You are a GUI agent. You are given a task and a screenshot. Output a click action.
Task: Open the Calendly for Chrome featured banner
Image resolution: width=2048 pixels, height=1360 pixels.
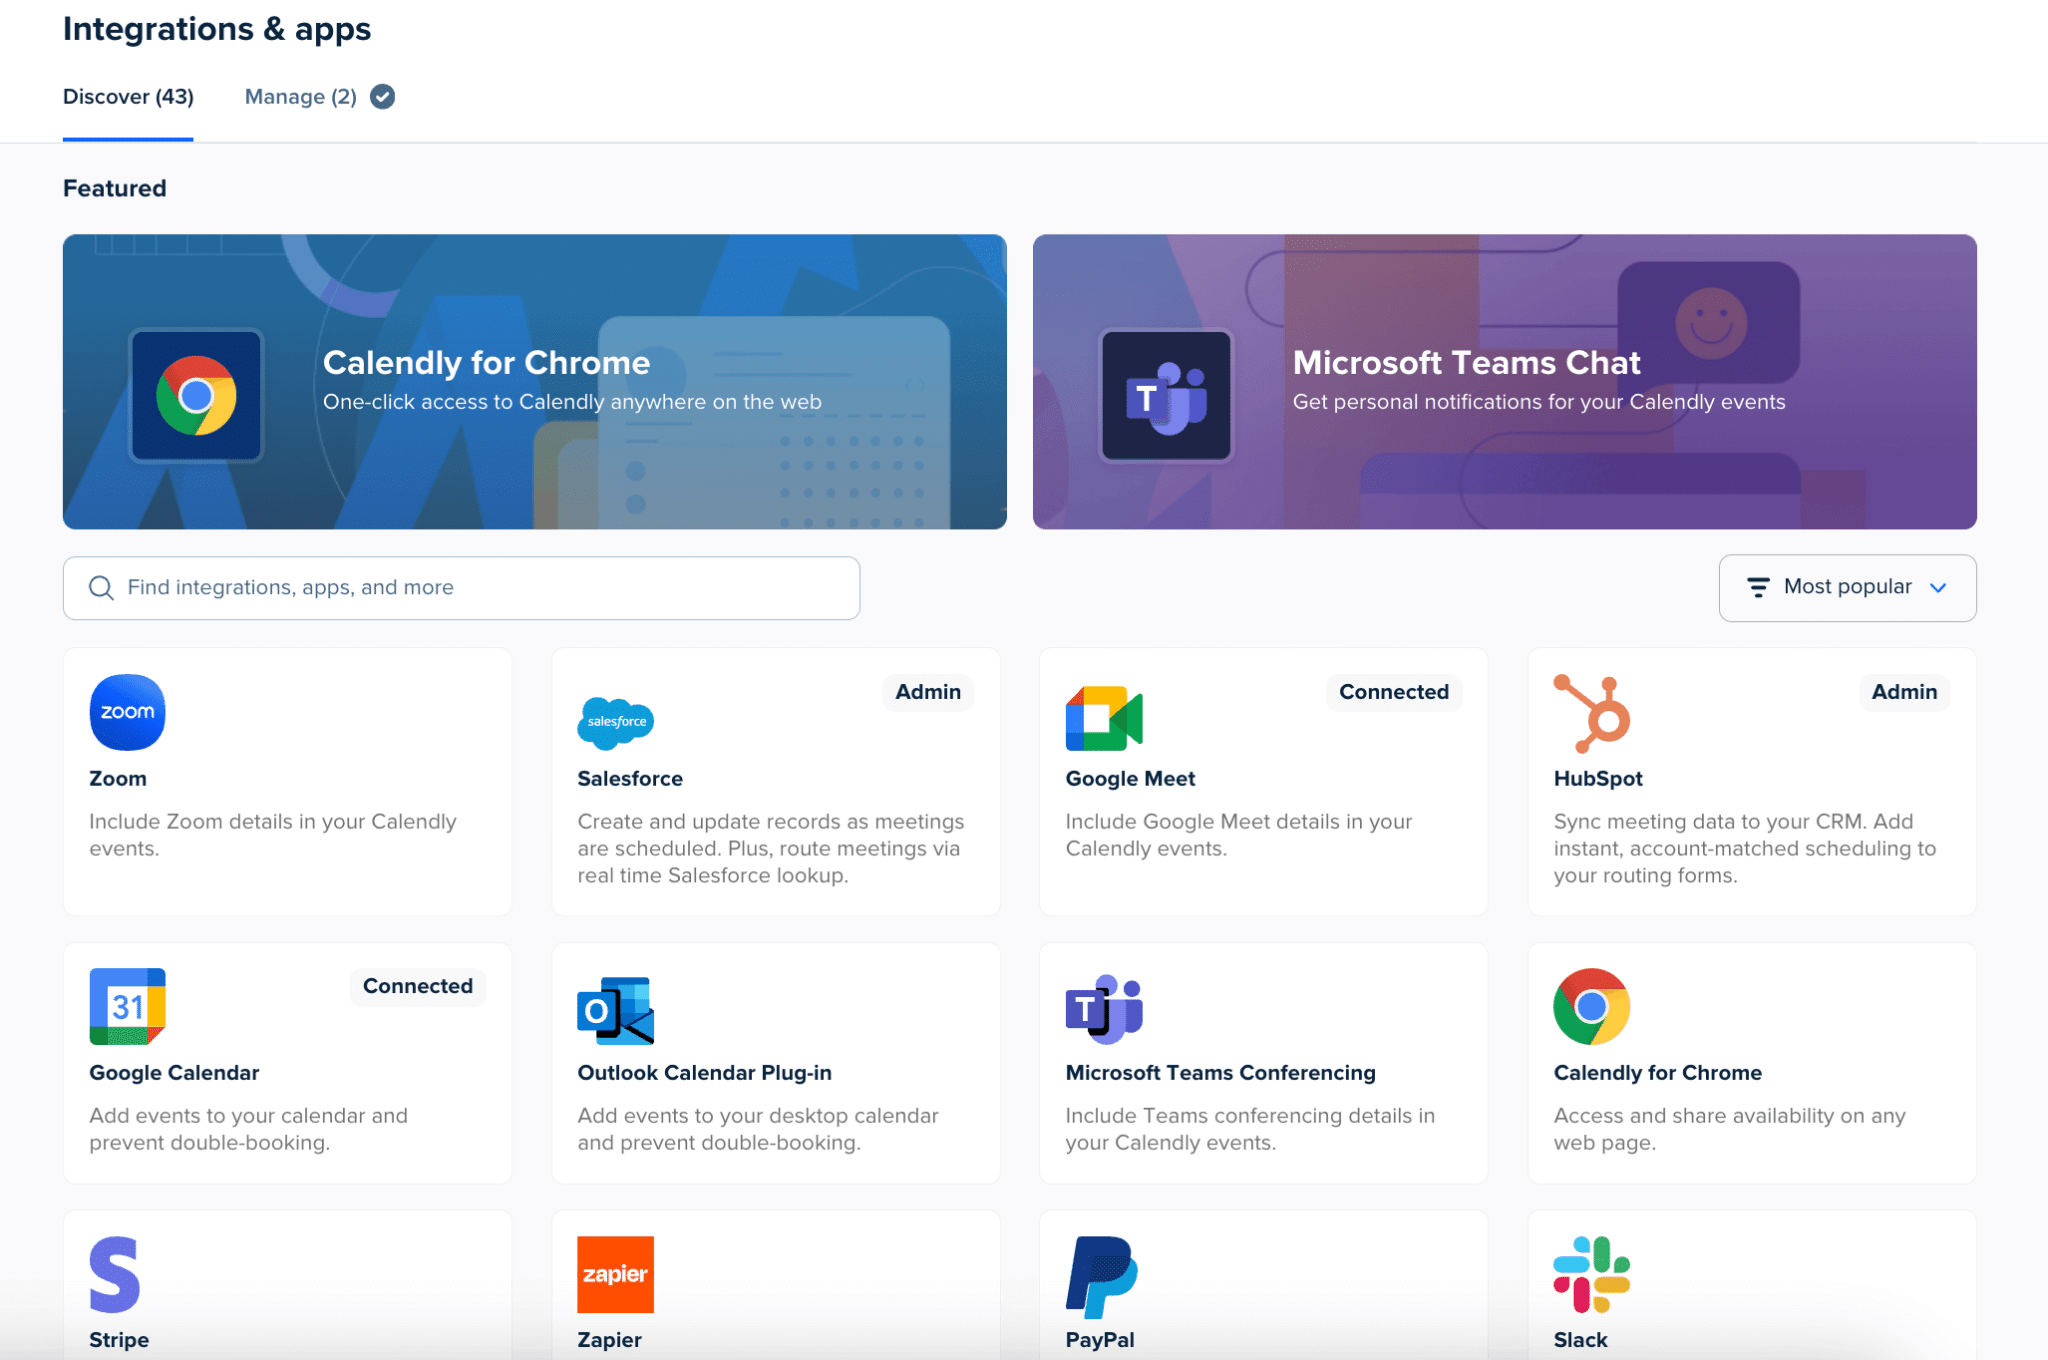534,381
